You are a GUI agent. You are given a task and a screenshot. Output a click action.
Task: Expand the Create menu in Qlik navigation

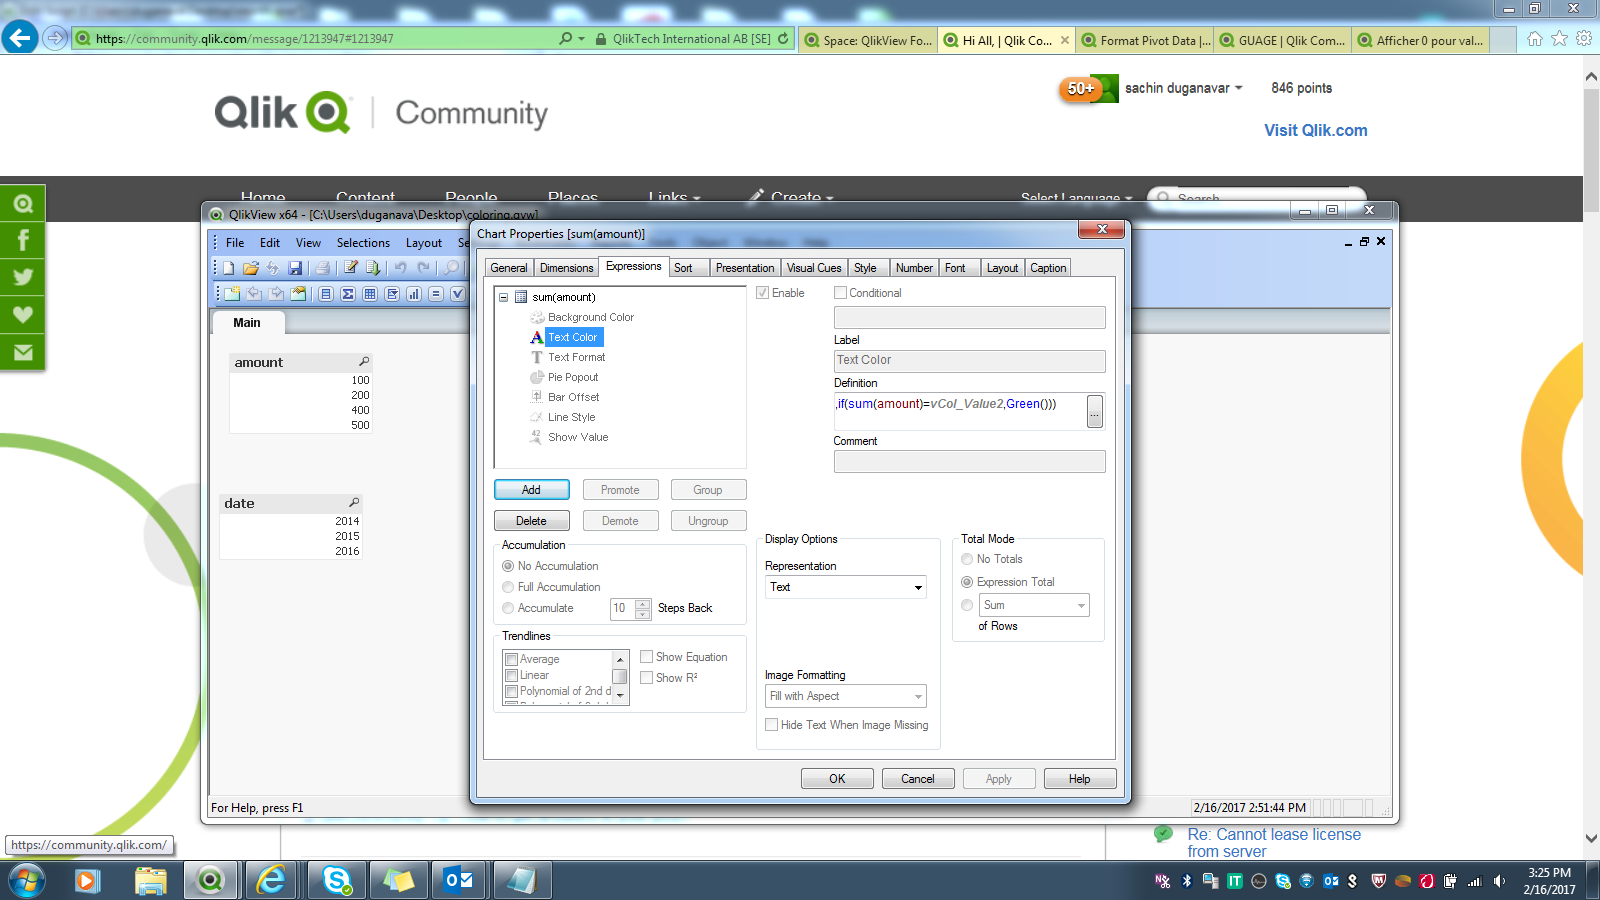click(790, 197)
